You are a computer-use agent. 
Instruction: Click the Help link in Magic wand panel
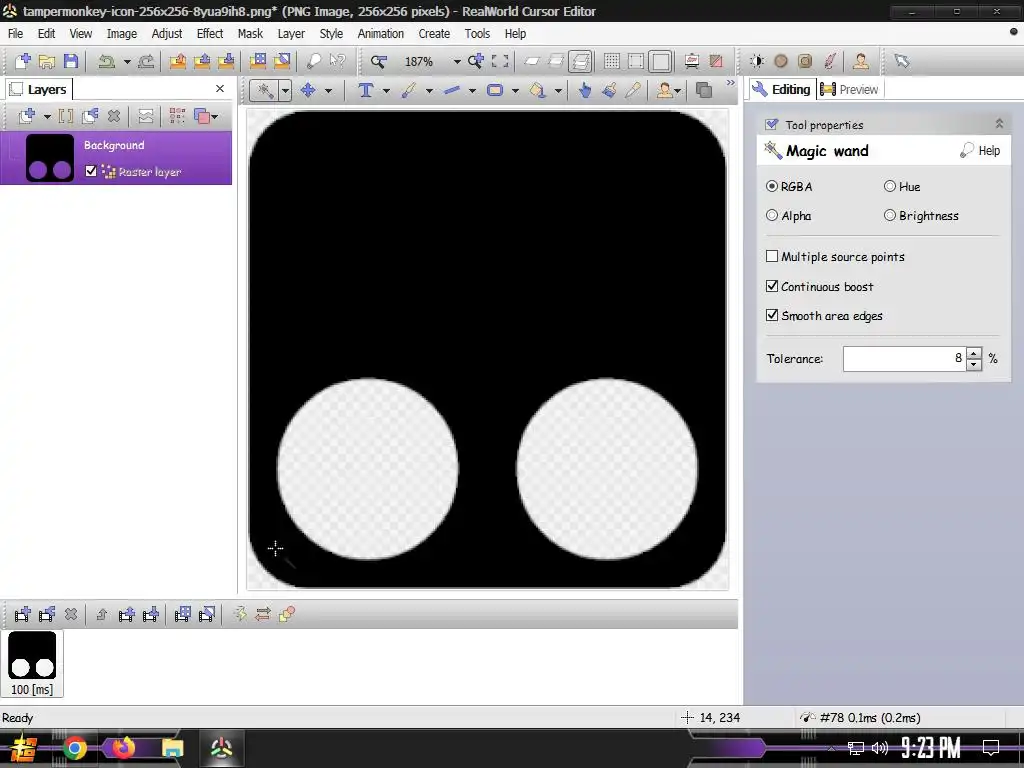click(980, 151)
